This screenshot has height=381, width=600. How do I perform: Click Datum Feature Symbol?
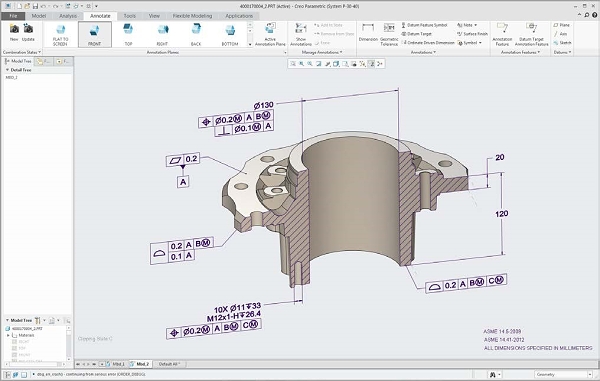[x=424, y=25]
